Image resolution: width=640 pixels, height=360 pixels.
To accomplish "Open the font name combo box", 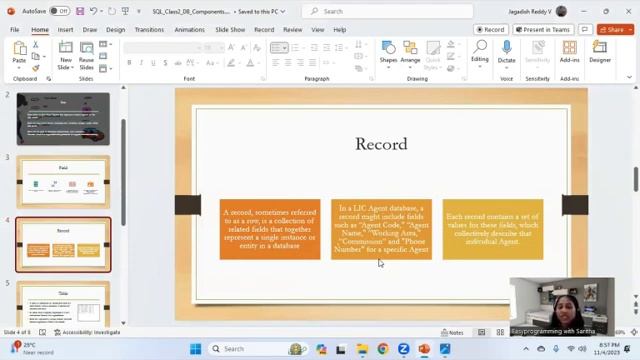I will (163, 48).
